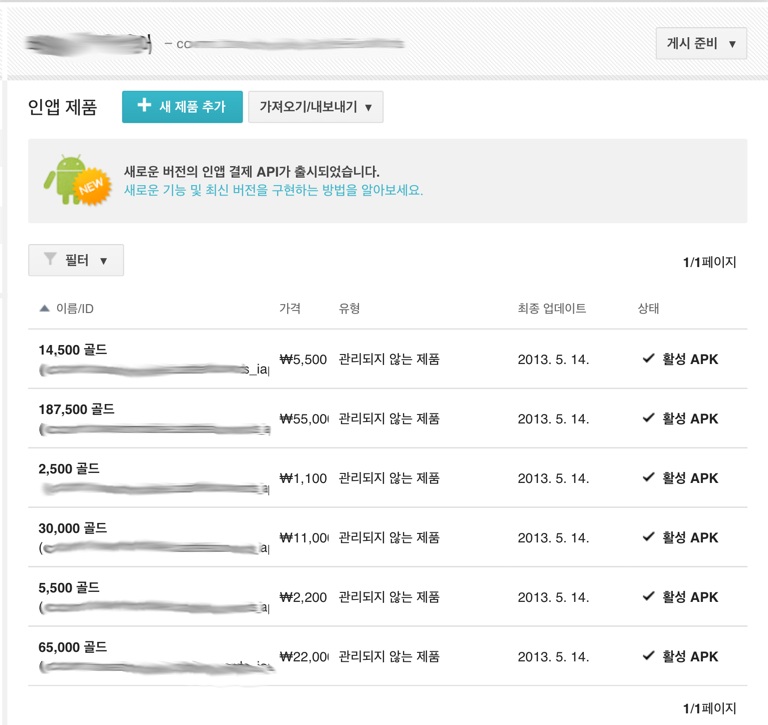Expand the 가져오기/내보내기 menu

point(315,107)
